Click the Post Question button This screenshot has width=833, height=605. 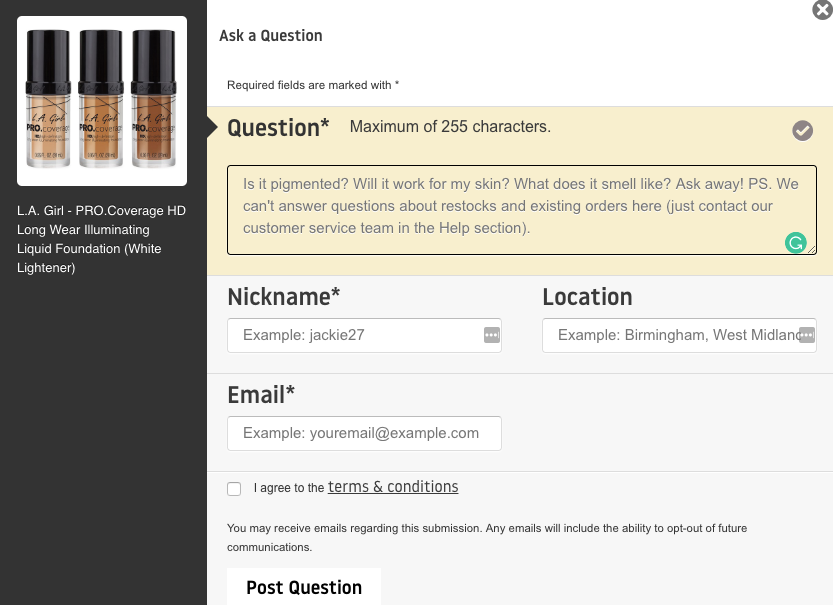[x=304, y=587]
